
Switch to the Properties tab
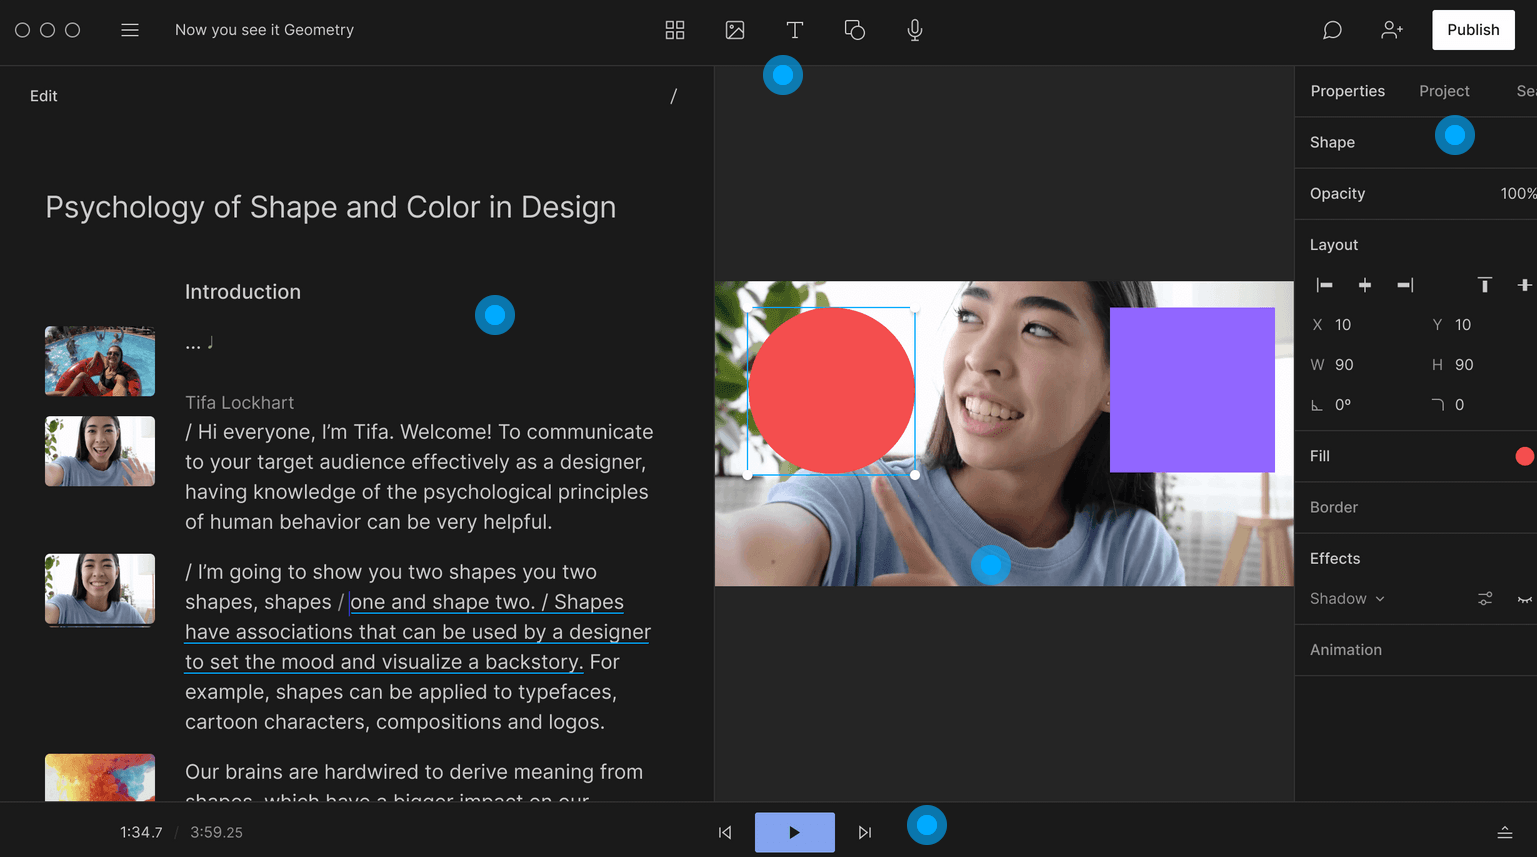tap(1347, 91)
